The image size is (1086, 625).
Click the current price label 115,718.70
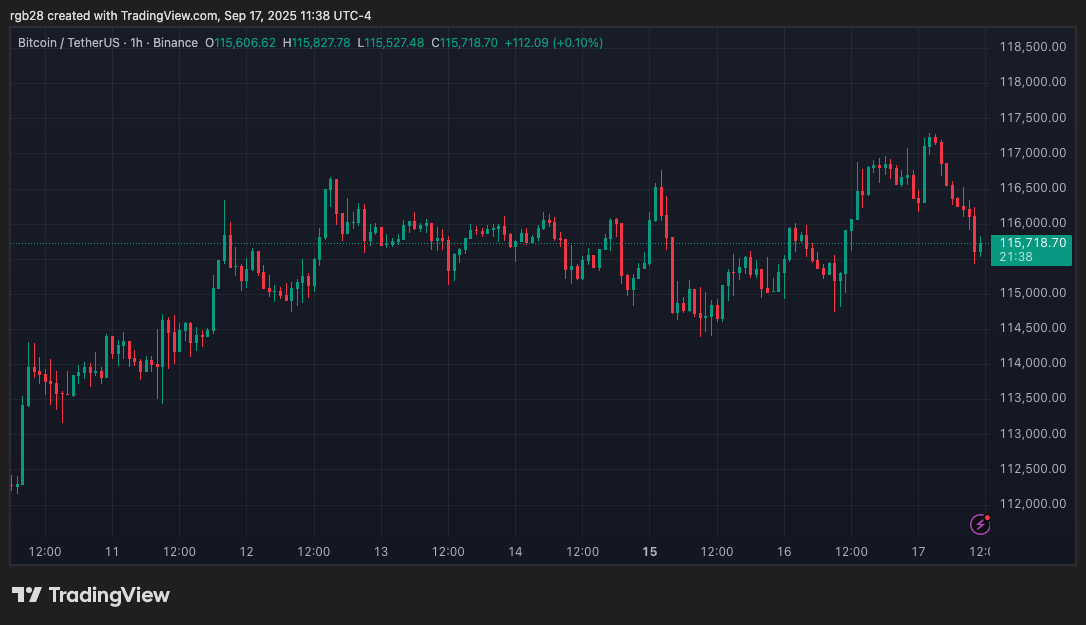(x=1031, y=242)
